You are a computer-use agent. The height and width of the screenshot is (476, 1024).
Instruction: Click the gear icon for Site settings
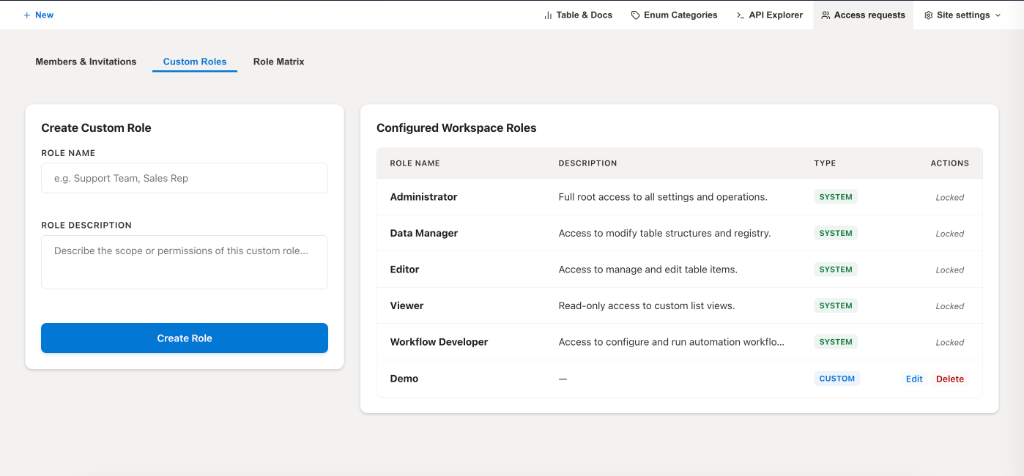pyautogui.click(x=929, y=15)
